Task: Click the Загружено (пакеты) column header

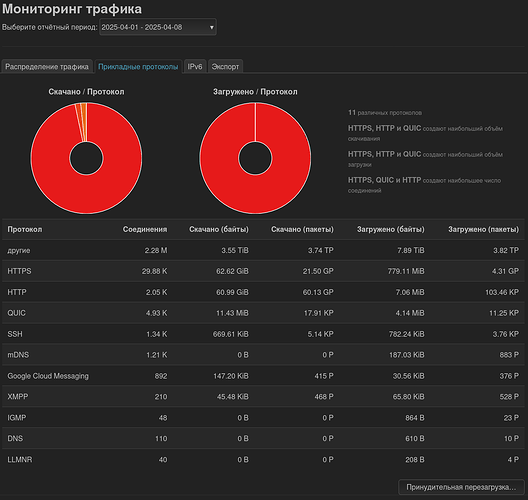Action: [x=483, y=229]
